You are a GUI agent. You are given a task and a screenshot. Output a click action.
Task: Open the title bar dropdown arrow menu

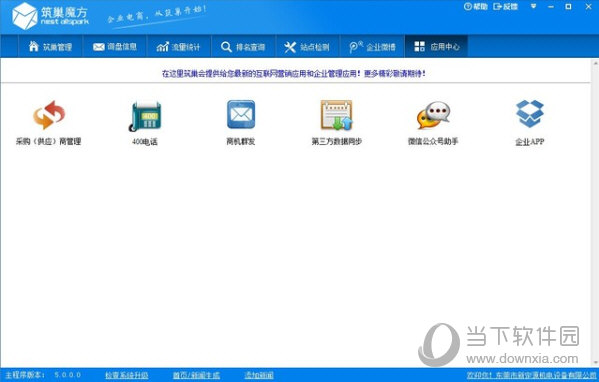tap(533, 6)
